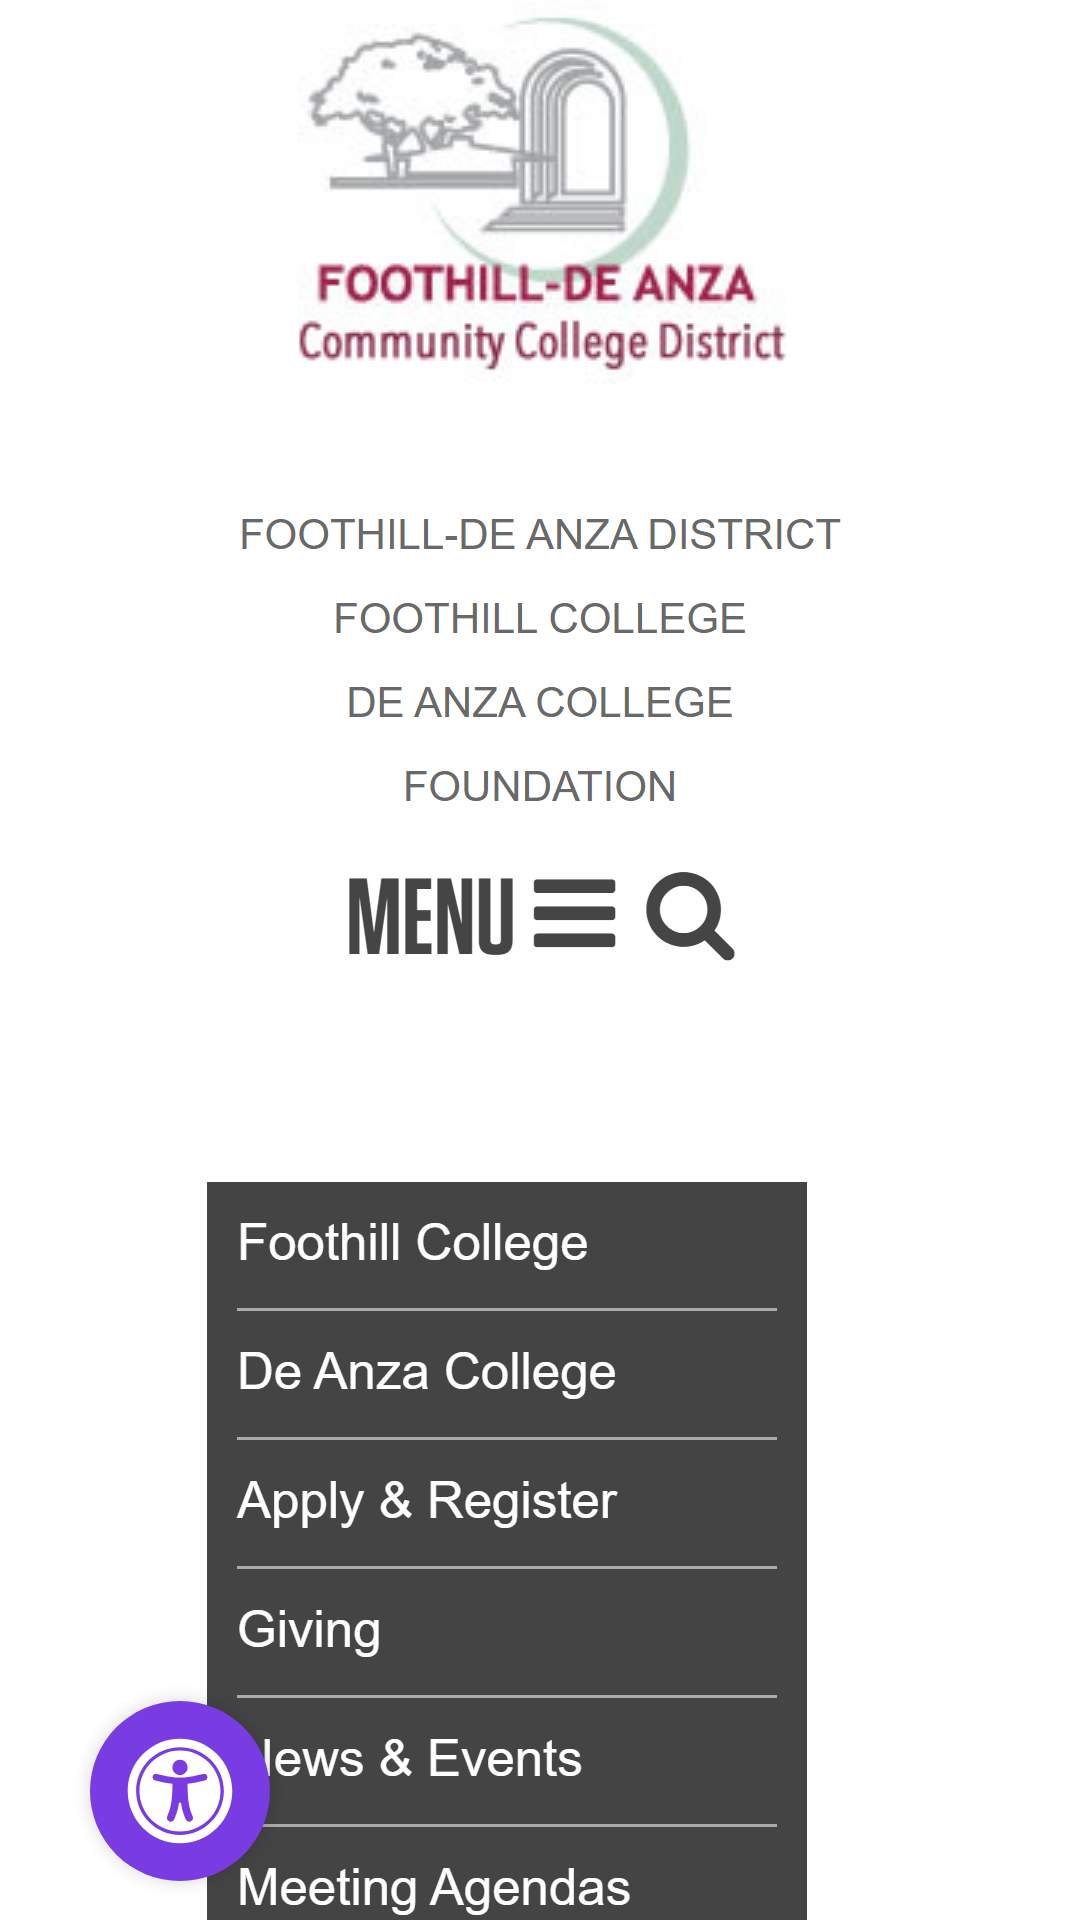Visit the DE ANZA COLLEGE top link
This screenshot has height=1920, width=1080.
(x=540, y=702)
